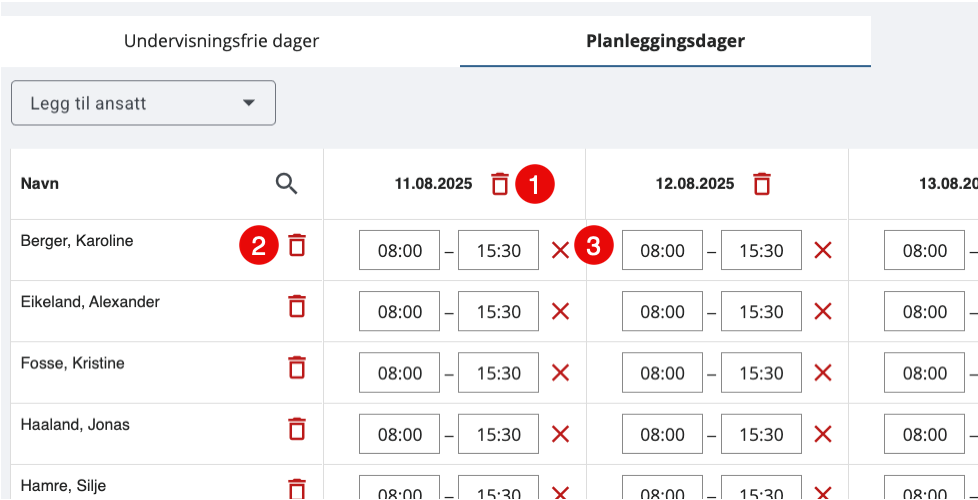Switch to Undervisningsfrie dager tab

(x=221, y=41)
